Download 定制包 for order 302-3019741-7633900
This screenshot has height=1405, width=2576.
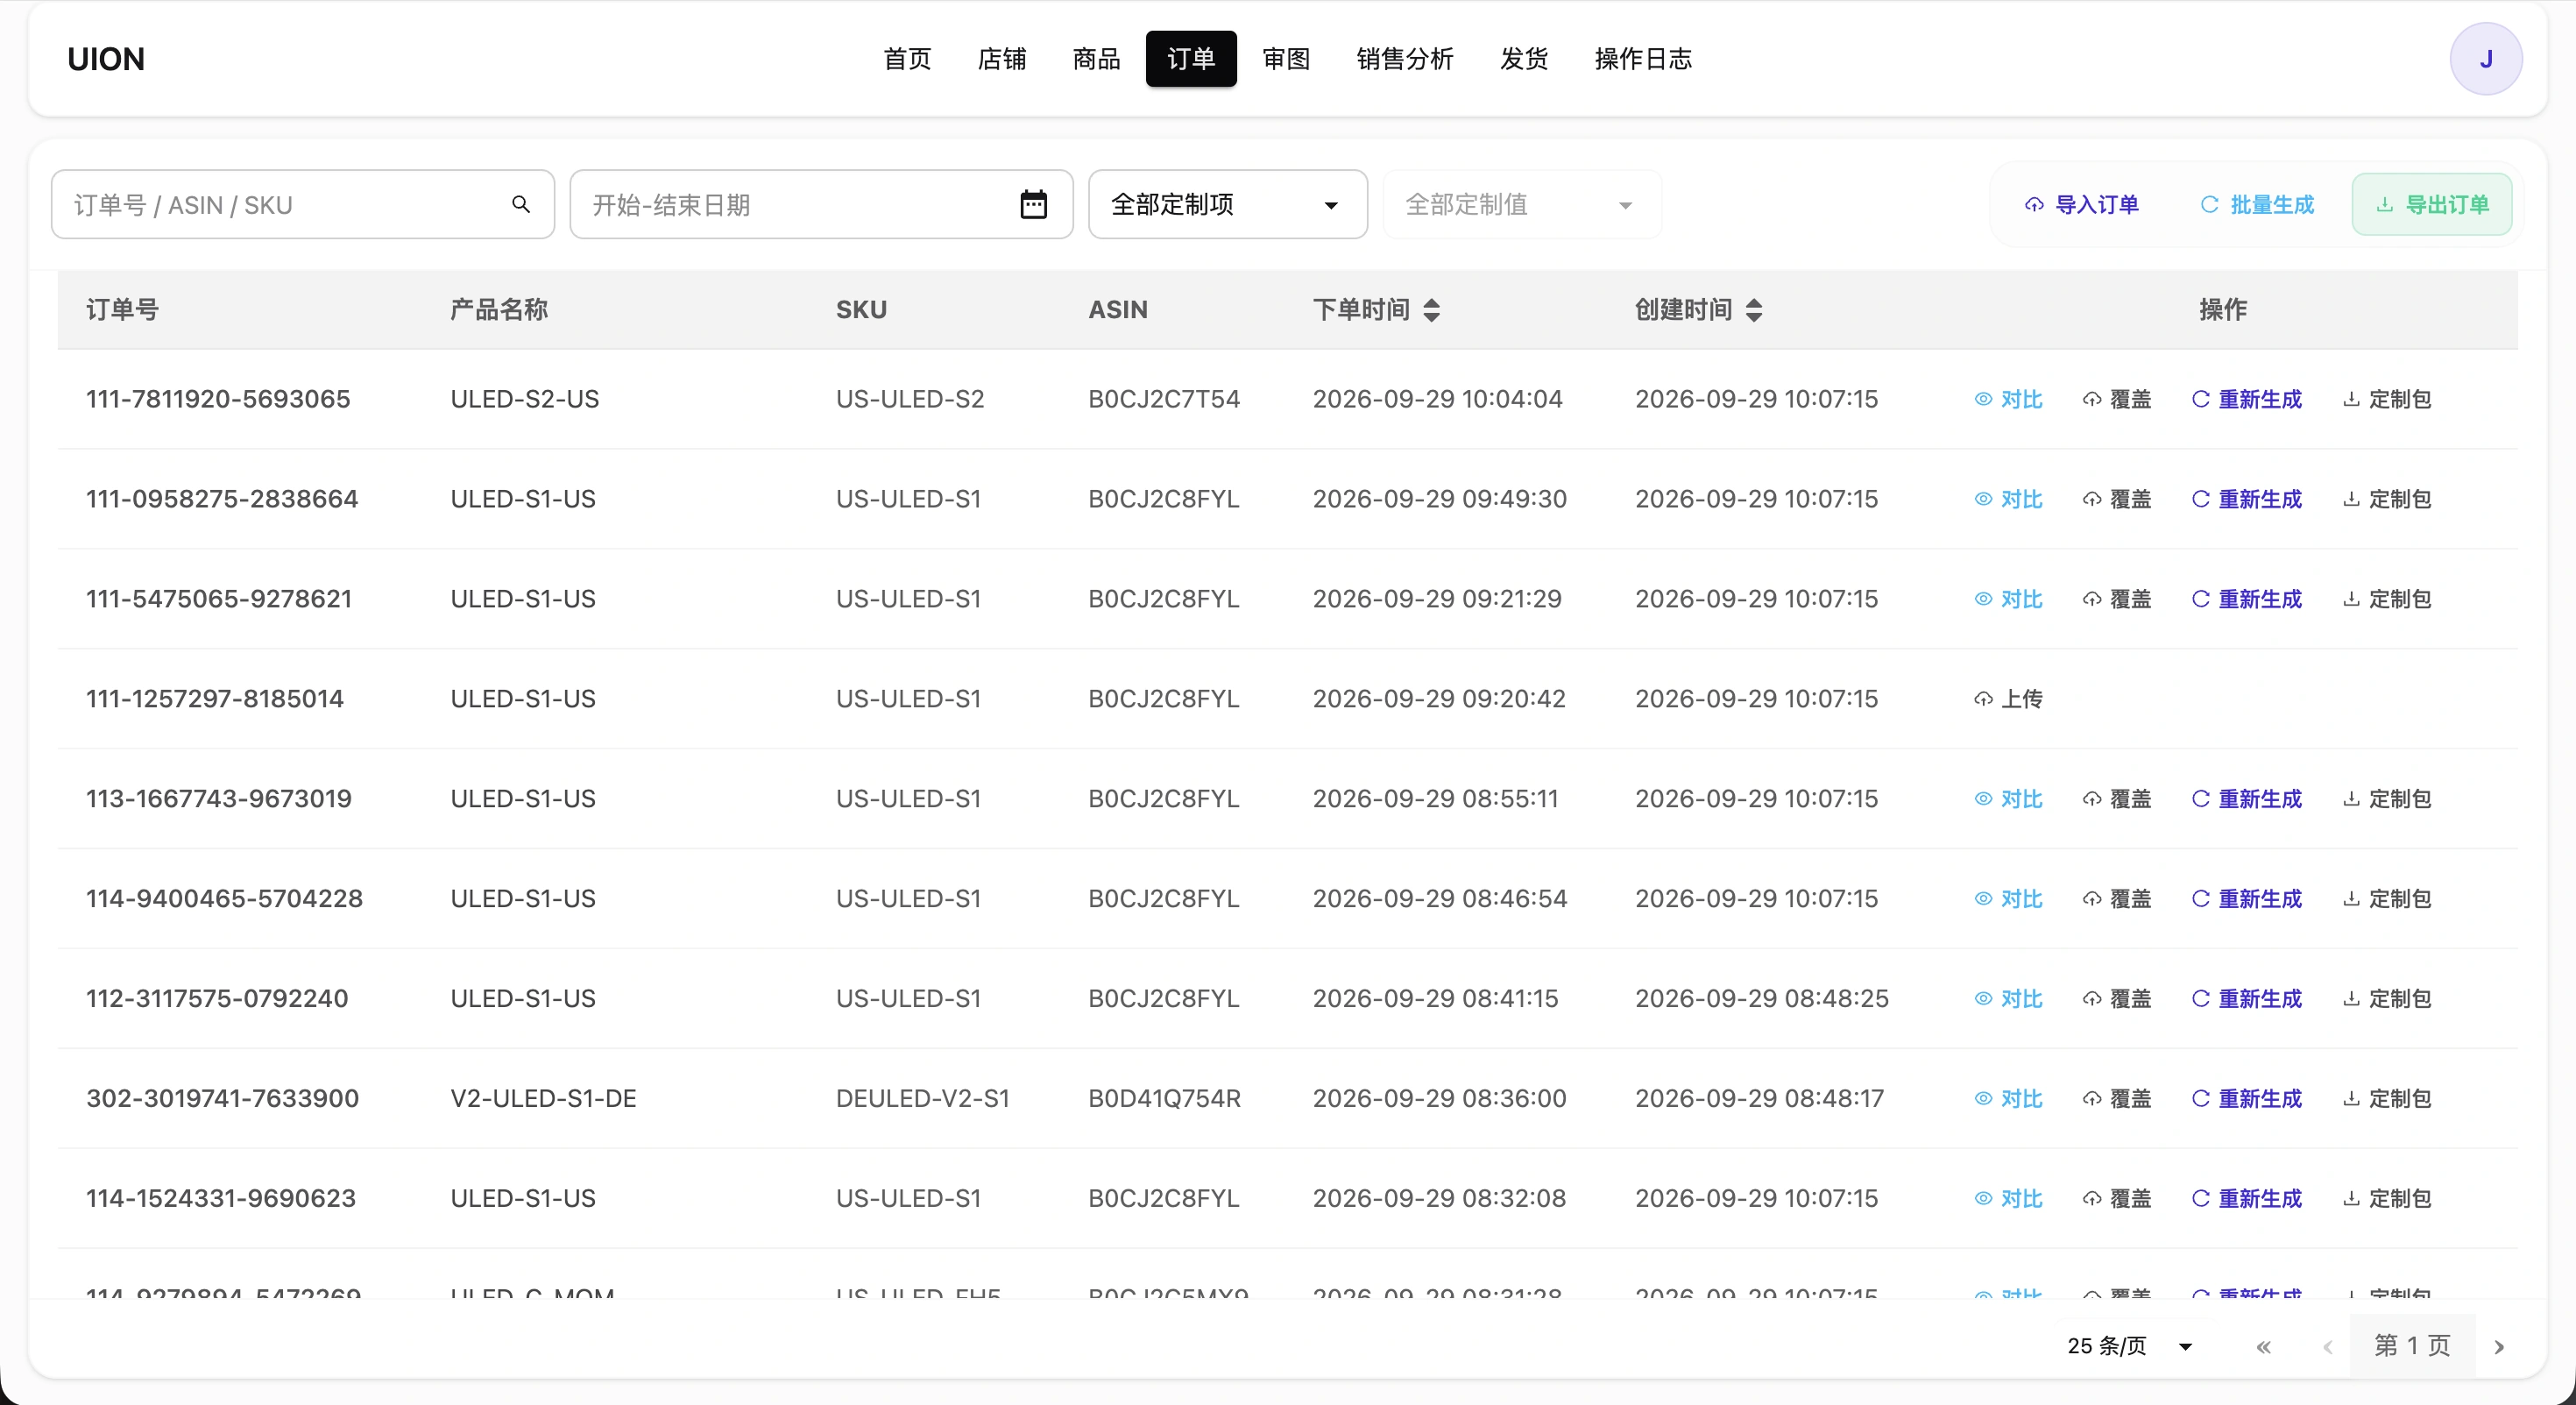pos(2387,1099)
